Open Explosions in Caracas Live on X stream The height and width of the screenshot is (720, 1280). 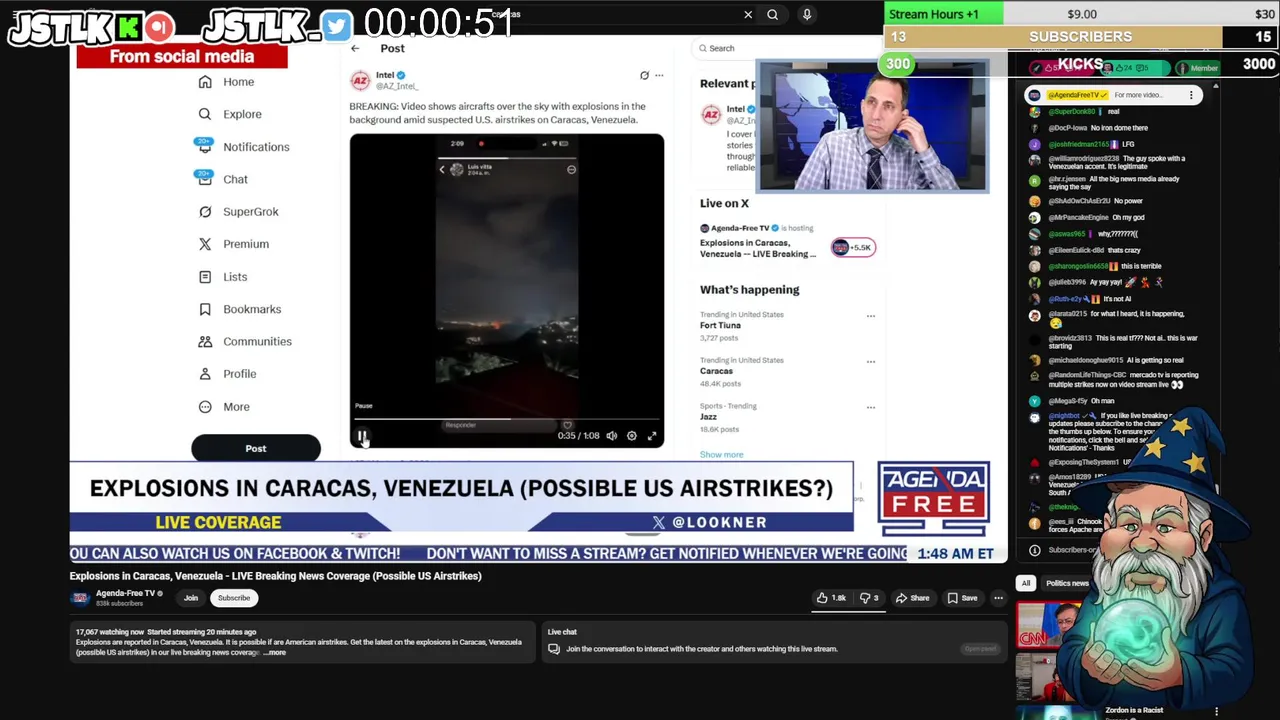(758, 248)
